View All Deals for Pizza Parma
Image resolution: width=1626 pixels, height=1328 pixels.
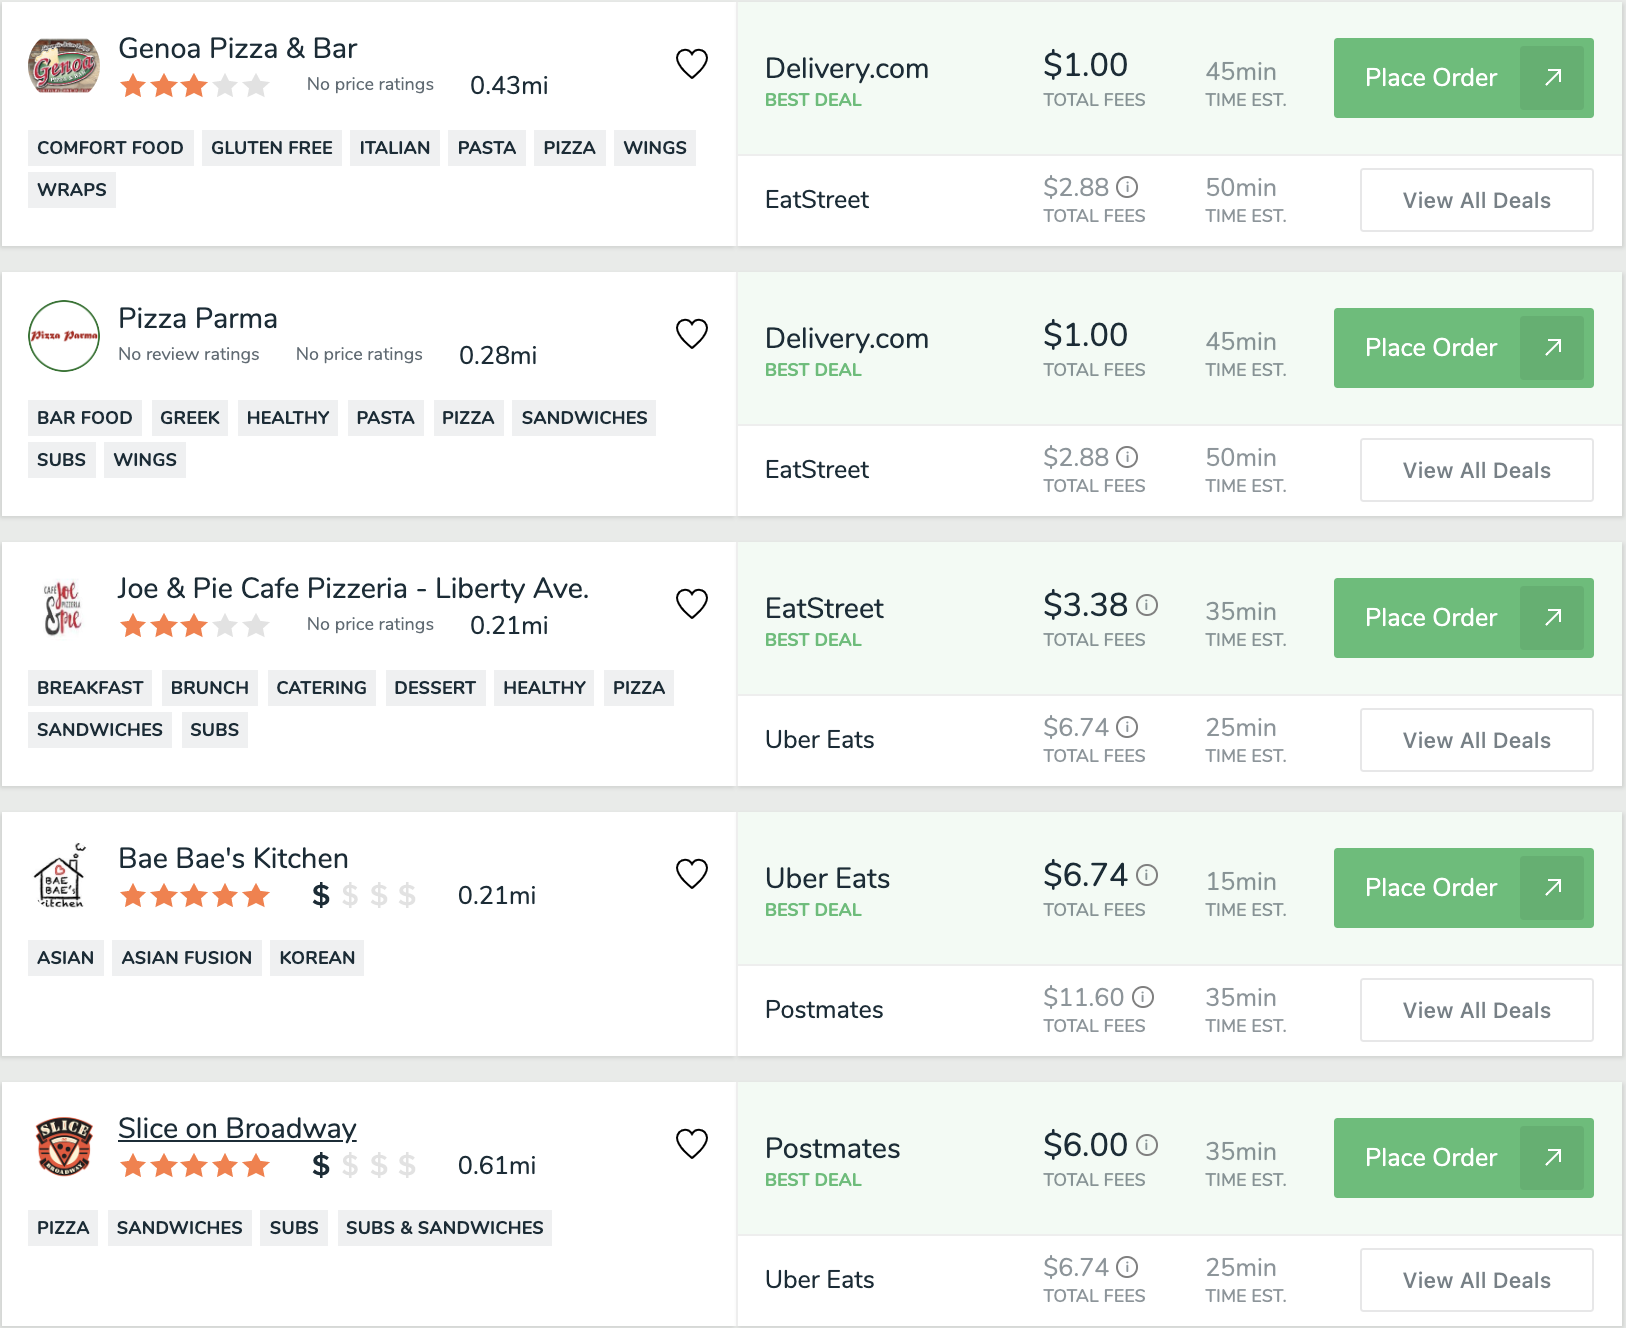(x=1476, y=470)
